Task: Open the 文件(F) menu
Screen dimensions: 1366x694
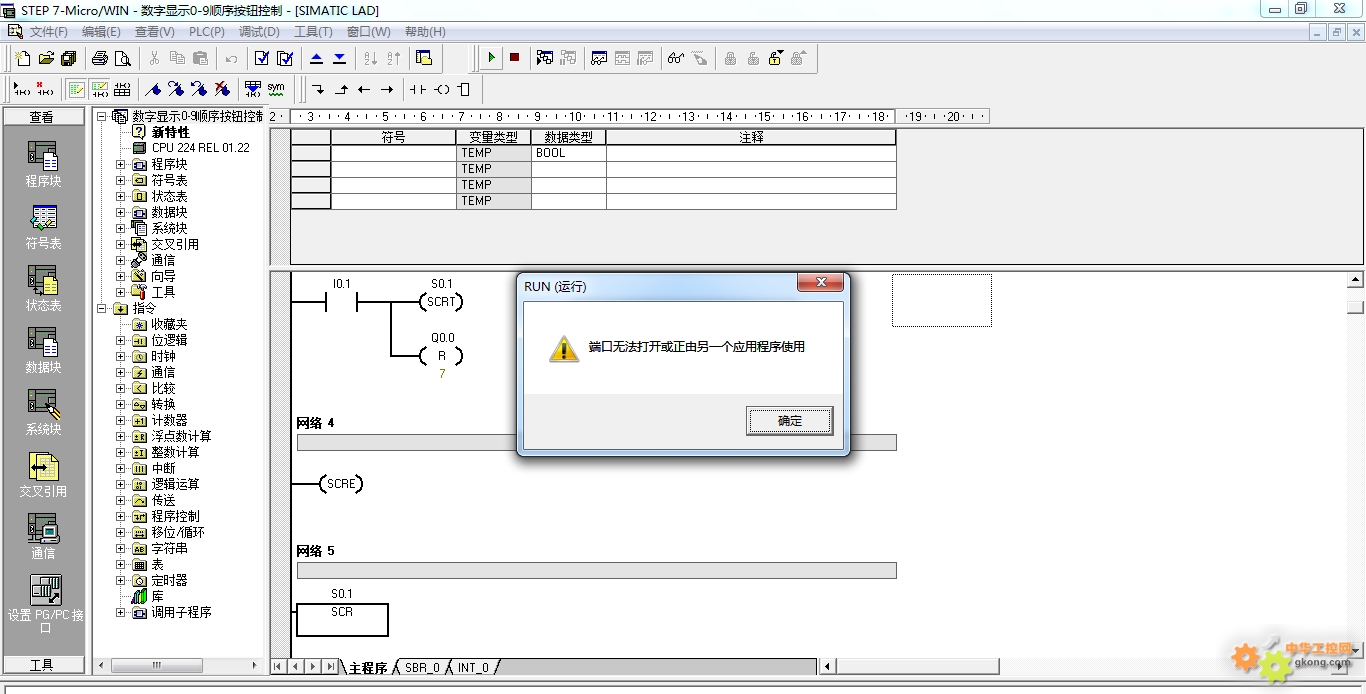Action: click(x=49, y=32)
